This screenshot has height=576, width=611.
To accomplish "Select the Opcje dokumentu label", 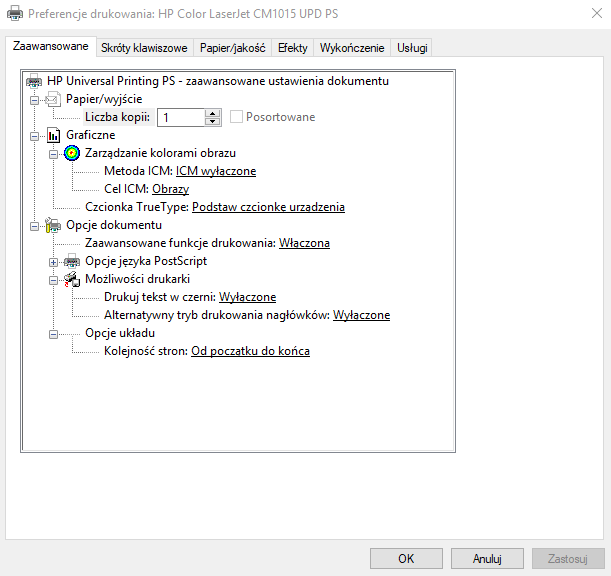I will tap(114, 225).
